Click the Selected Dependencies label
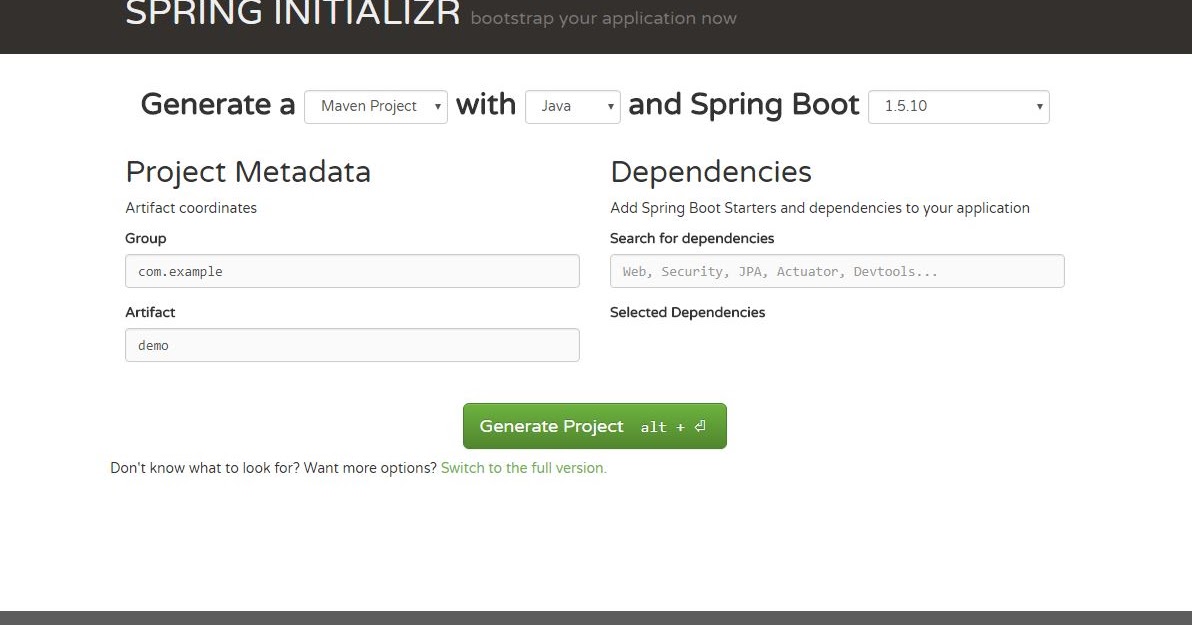This screenshot has width=1192, height=625. (x=687, y=312)
